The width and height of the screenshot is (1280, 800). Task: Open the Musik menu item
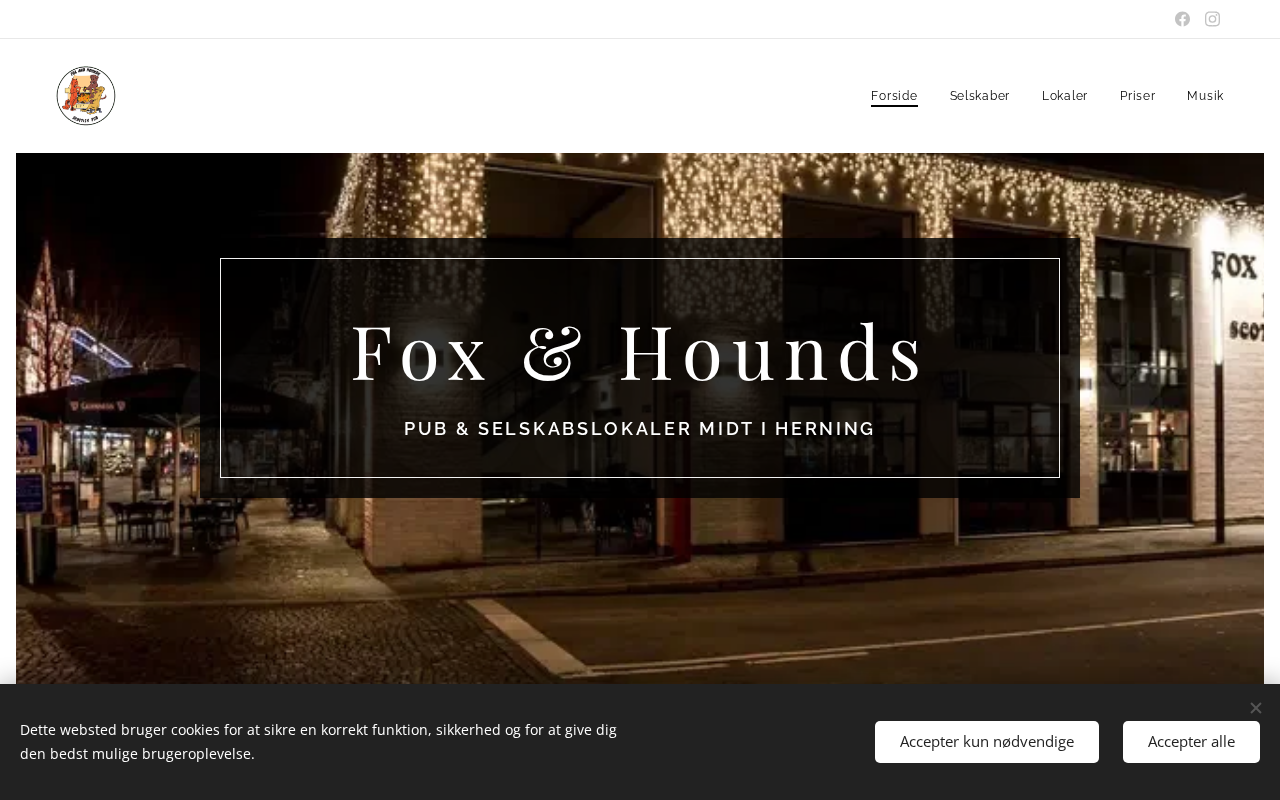pos(1205,96)
